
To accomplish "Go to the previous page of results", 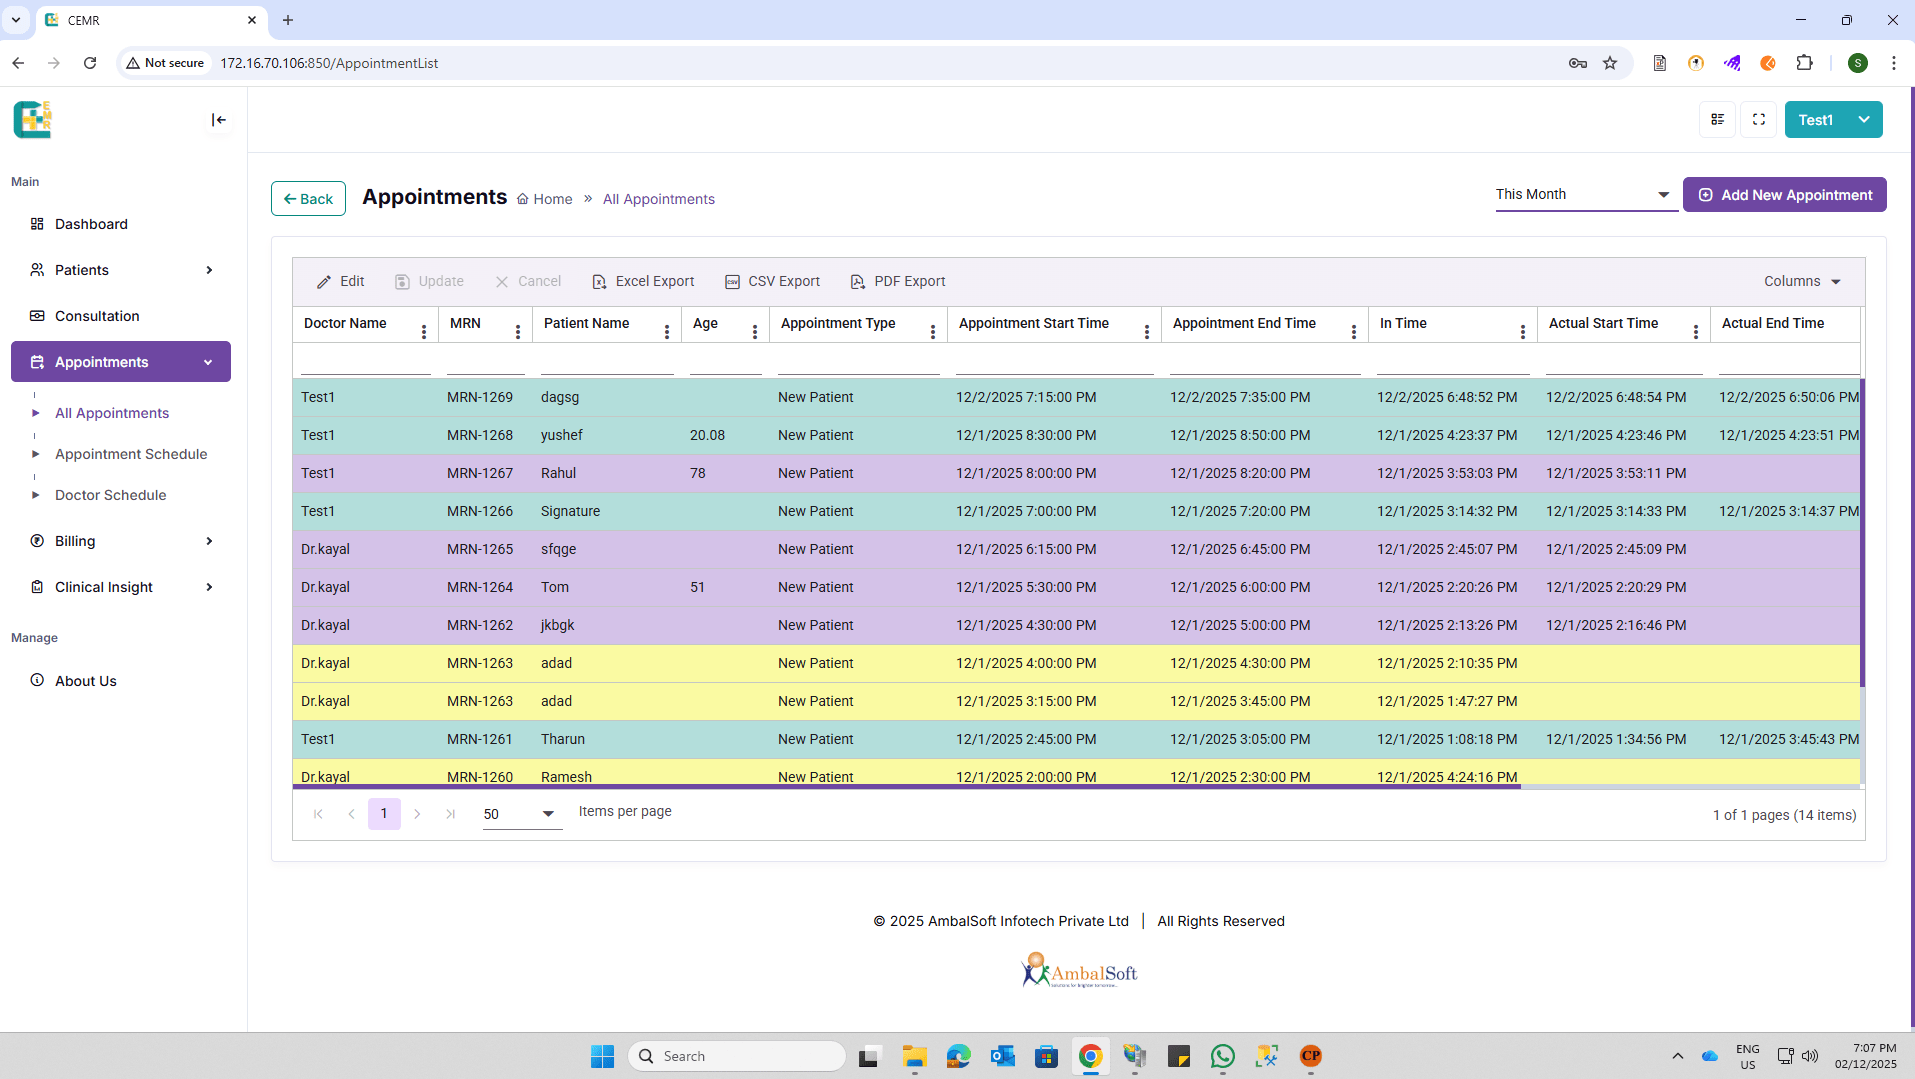I will 351,814.
